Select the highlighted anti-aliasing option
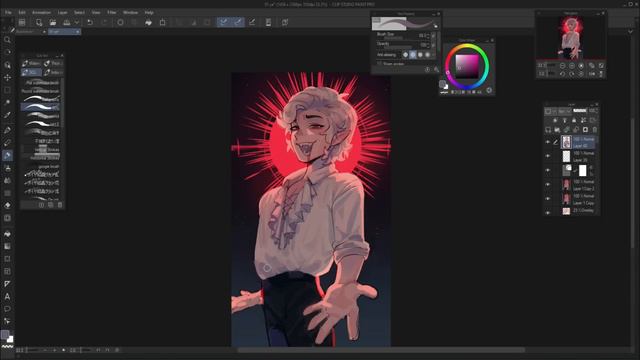640x360 pixels. click(413, 55)
